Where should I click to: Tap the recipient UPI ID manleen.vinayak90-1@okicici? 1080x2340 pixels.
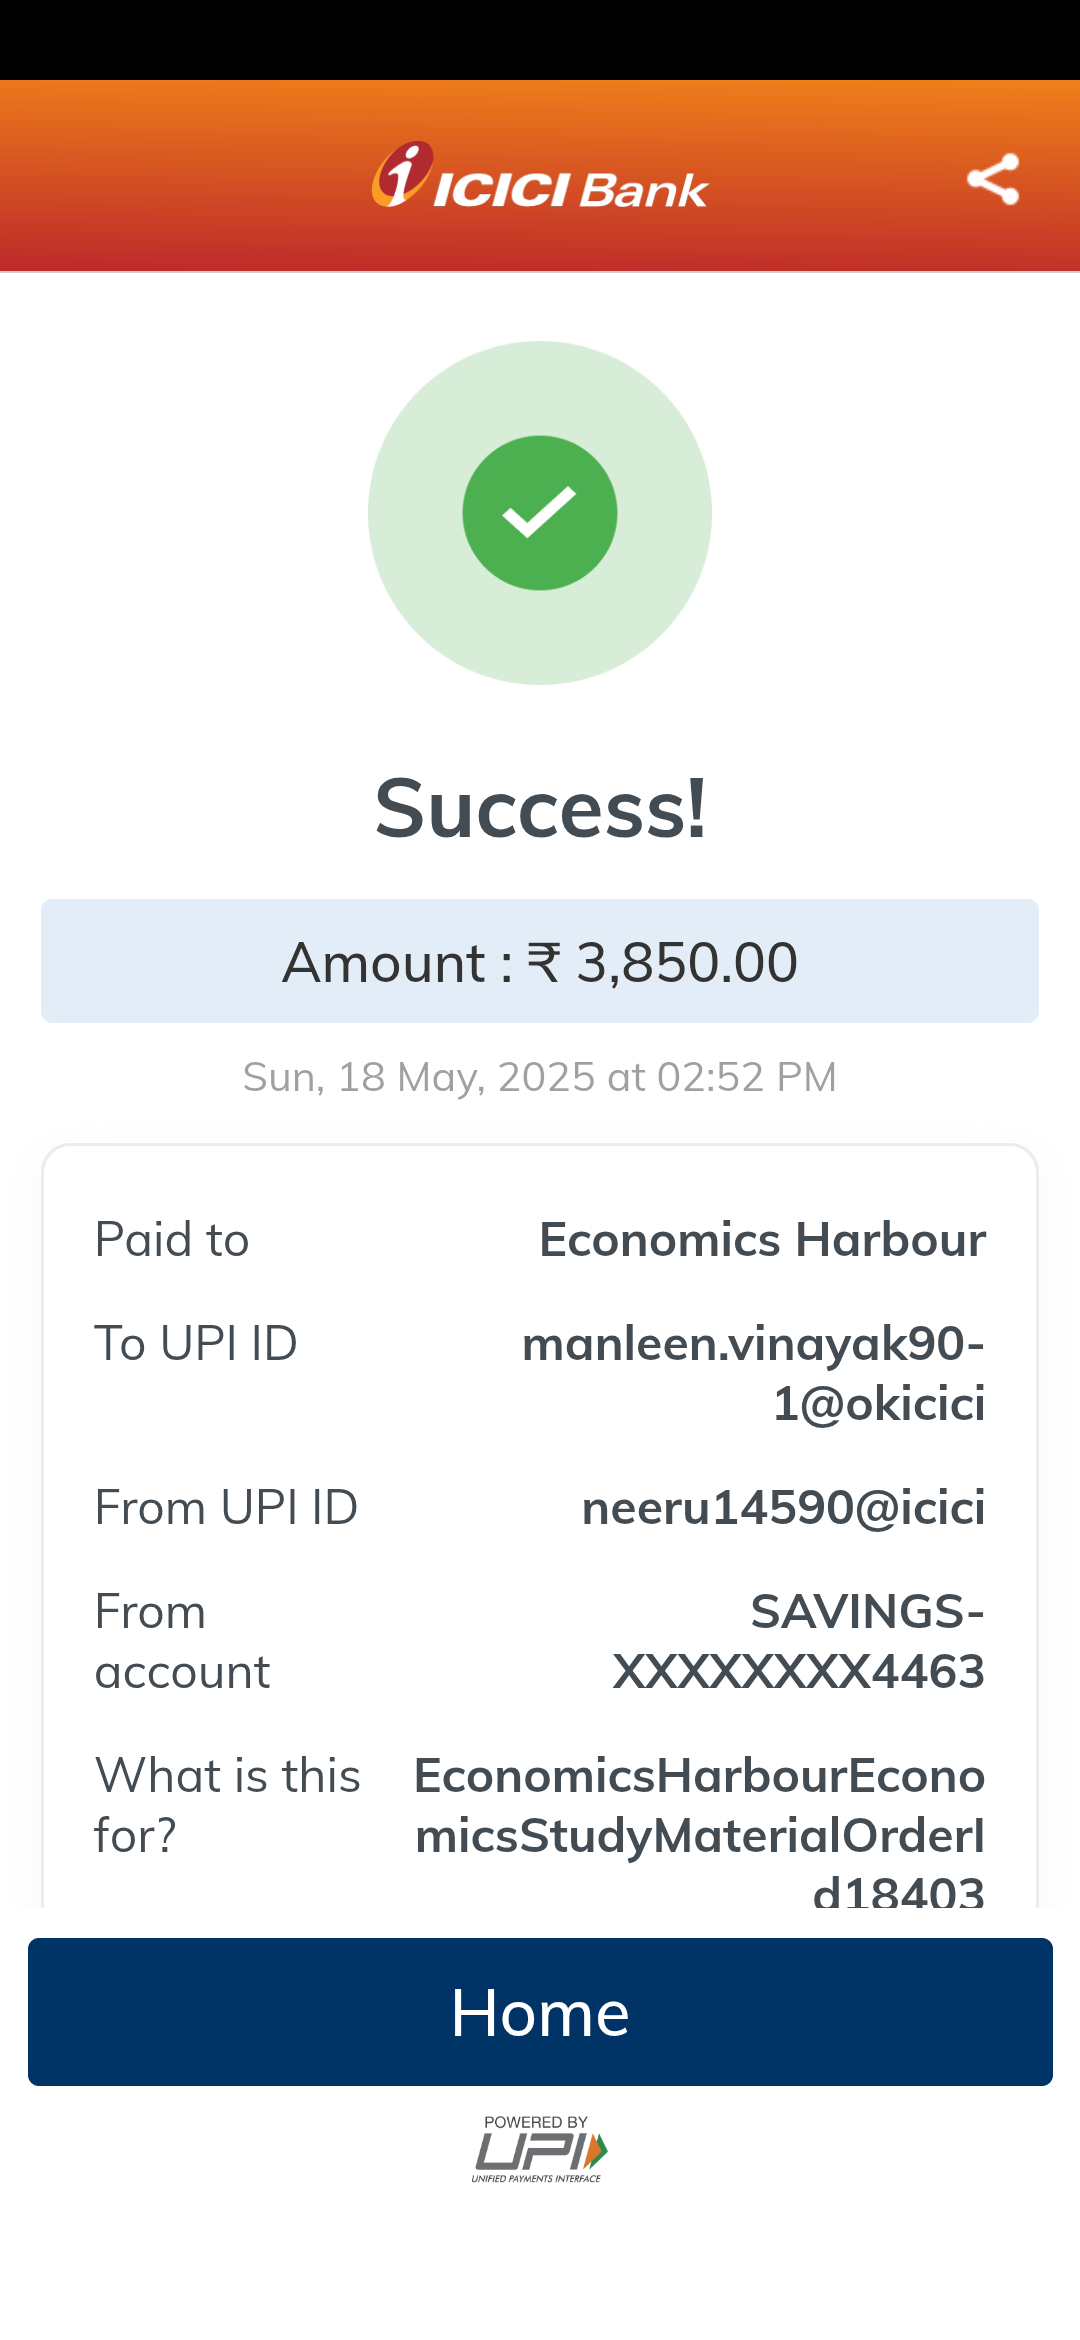[x=754, y=1373]
